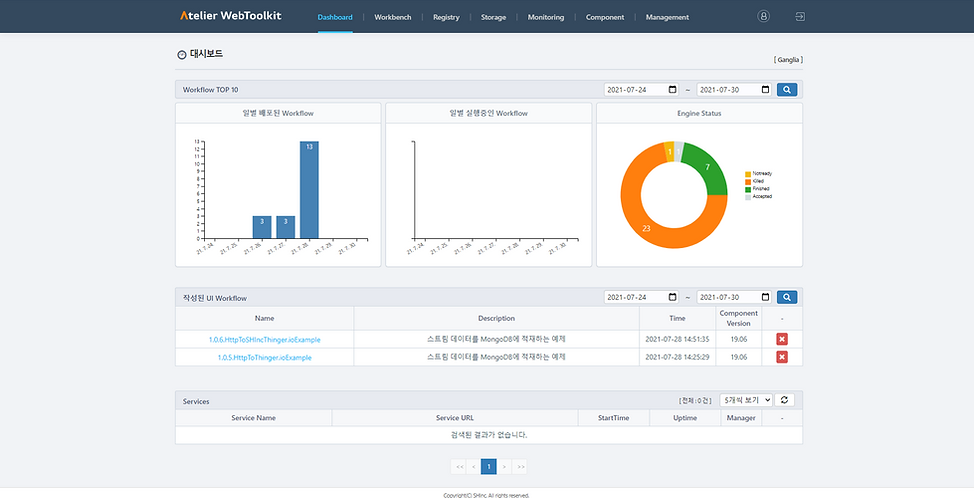This screenshot has width=974, height=498.
Task: Click the Workflow TOP 10 section title
Action: (x=210, y=90)
